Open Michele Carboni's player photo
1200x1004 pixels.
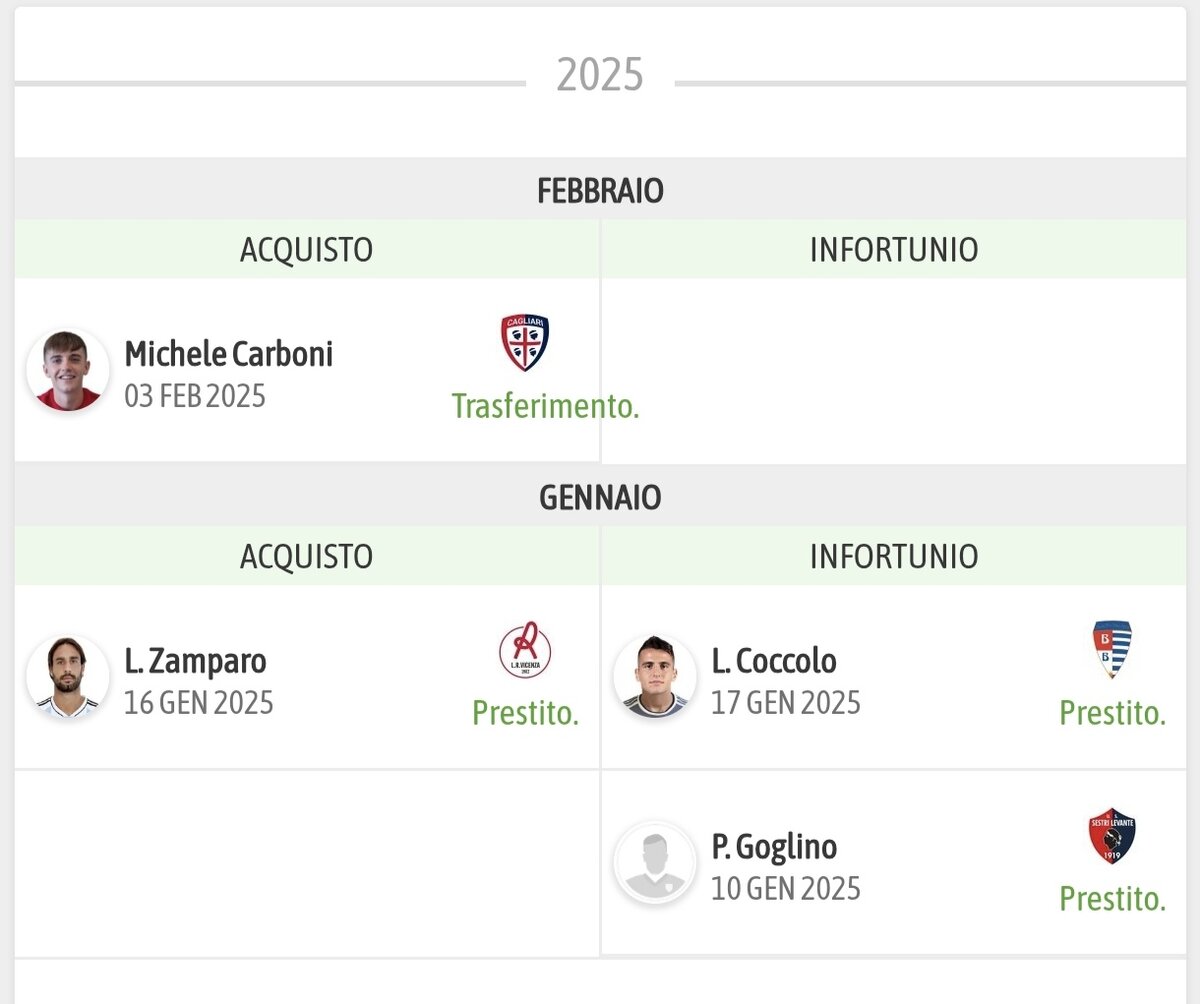(68, 370)
